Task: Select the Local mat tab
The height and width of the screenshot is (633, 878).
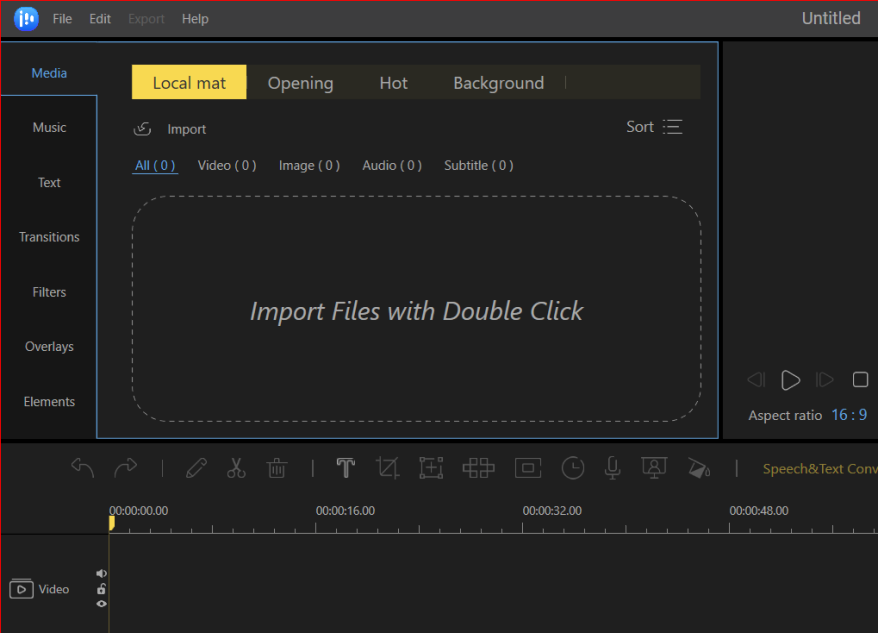Action: [189, 82]
